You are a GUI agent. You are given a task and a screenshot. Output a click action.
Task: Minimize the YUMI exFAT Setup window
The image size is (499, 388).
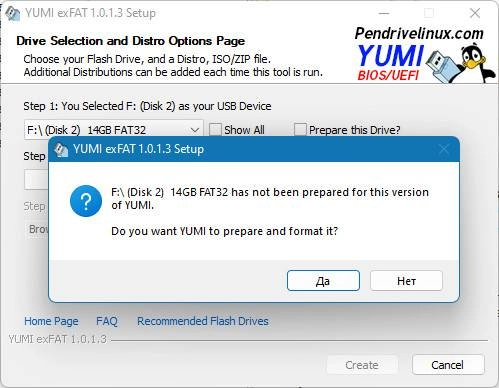(384, 13)
